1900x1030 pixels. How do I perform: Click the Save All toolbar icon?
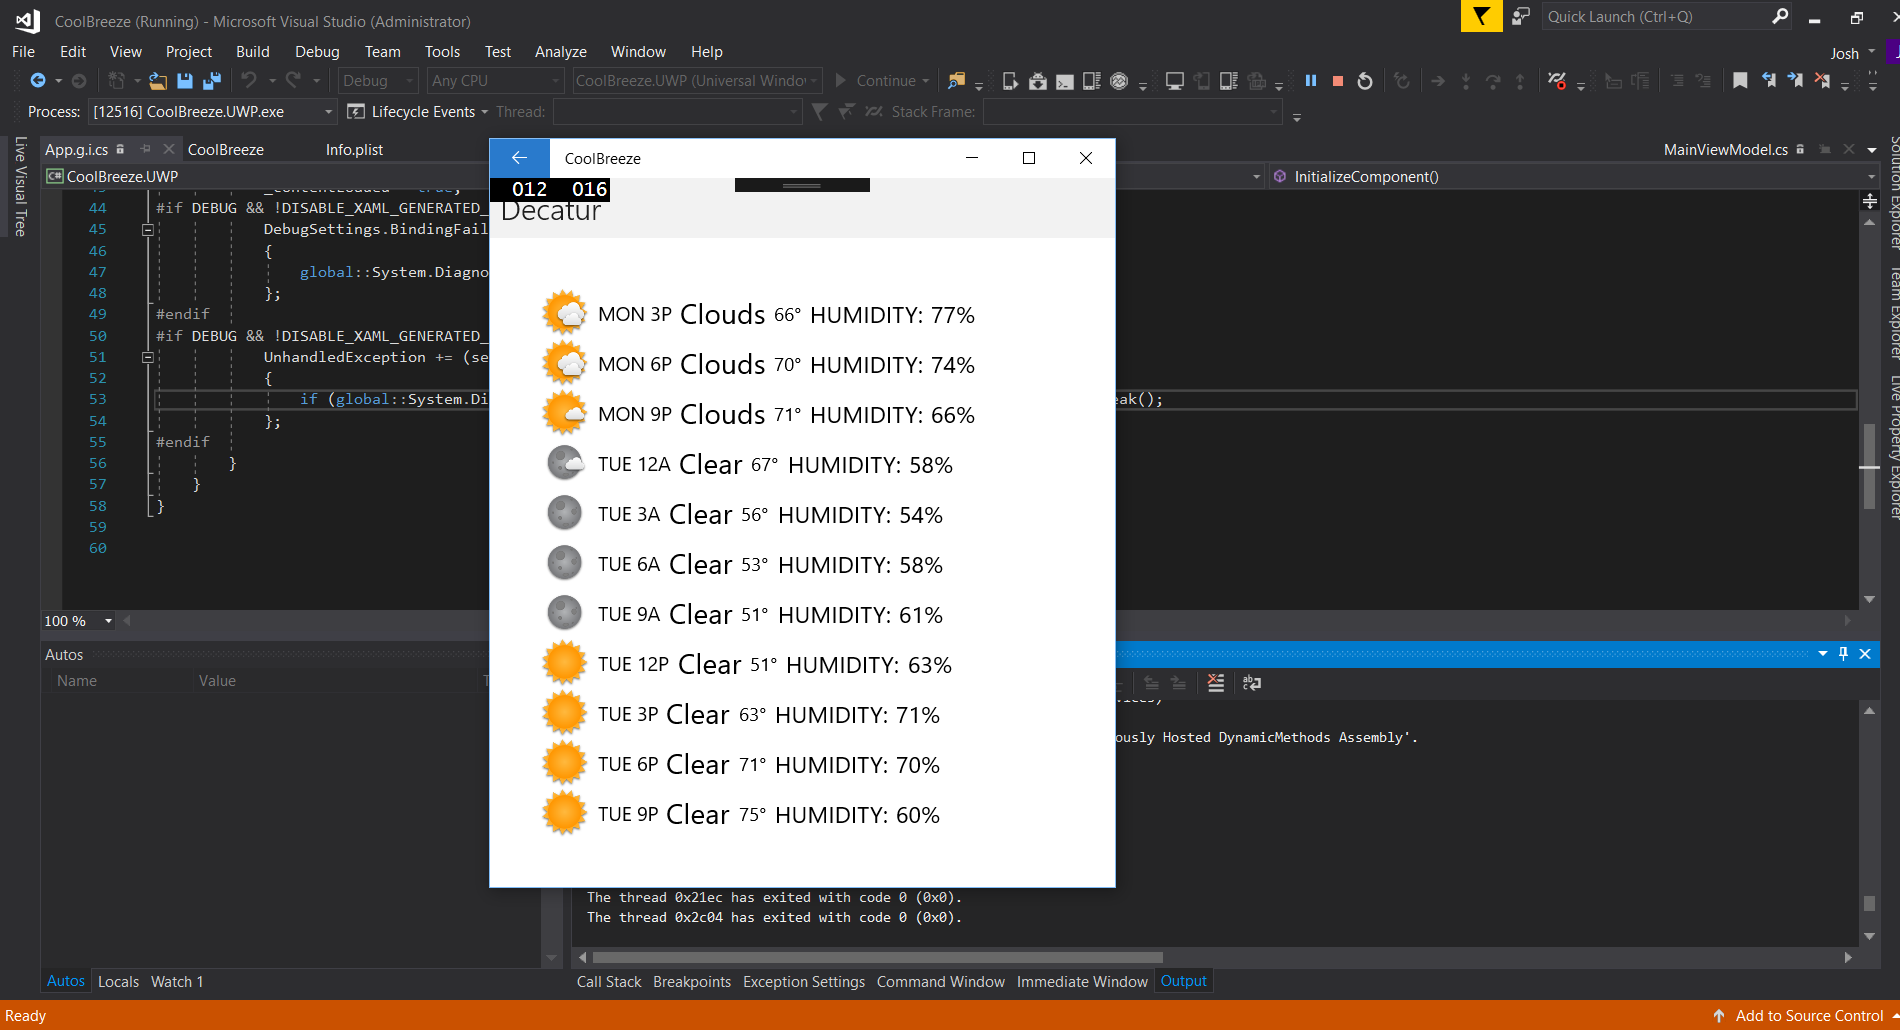click(212, 81)
